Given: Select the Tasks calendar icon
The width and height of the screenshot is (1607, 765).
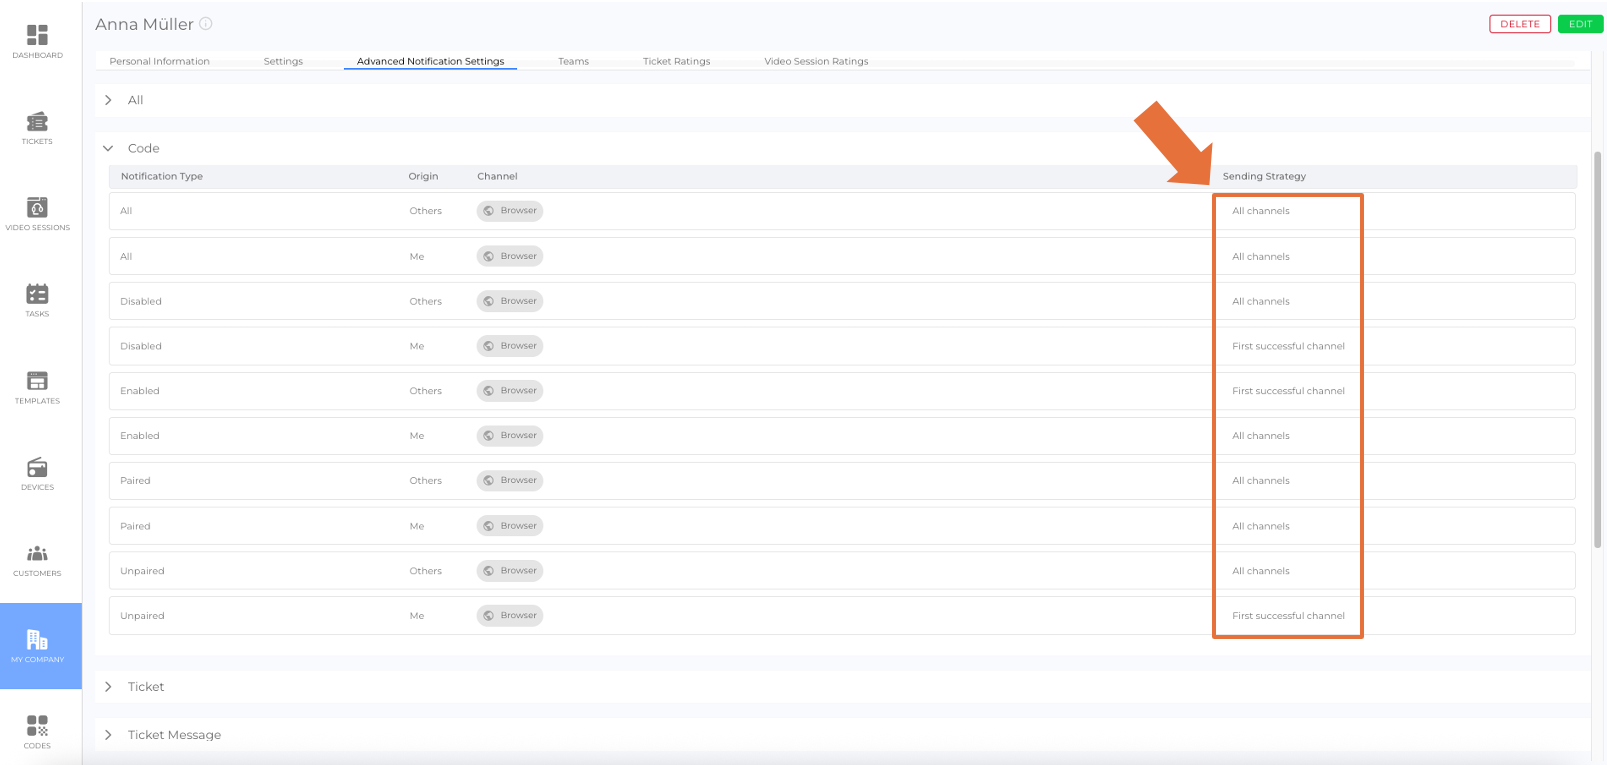Looking at the screenshot, I should pyautogui.click(x=37, y=294).
